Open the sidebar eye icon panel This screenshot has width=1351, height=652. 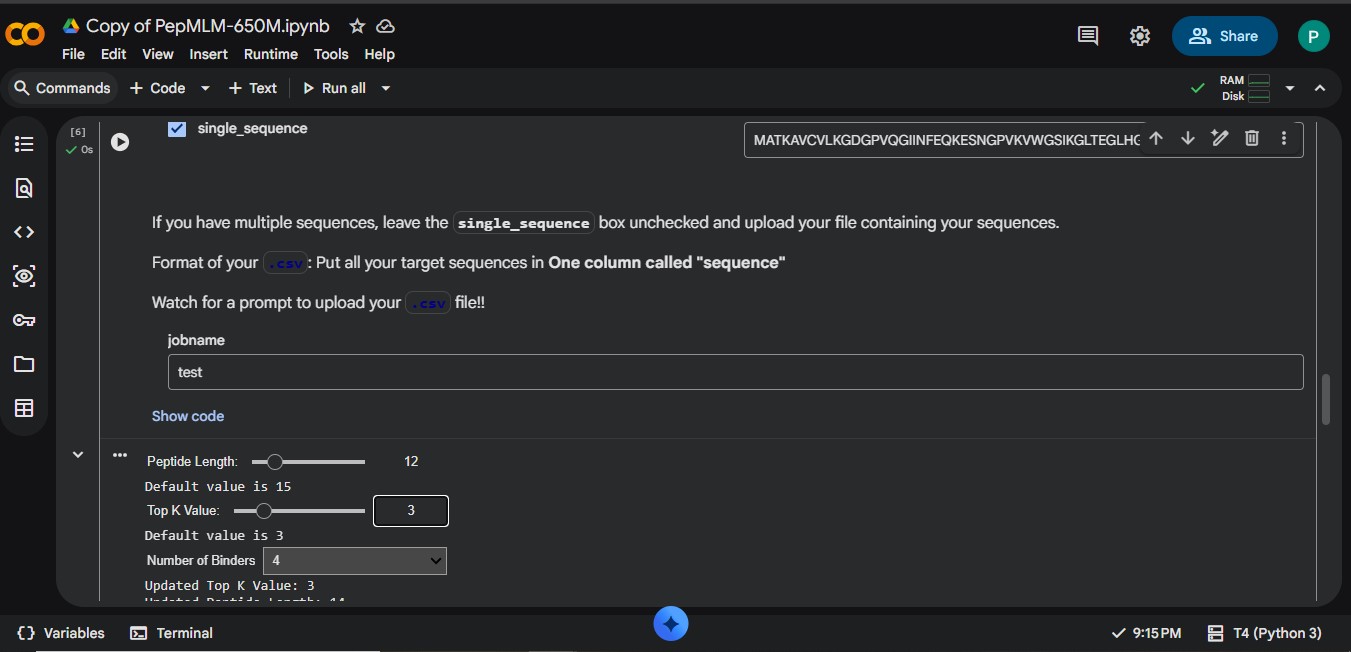24,276
